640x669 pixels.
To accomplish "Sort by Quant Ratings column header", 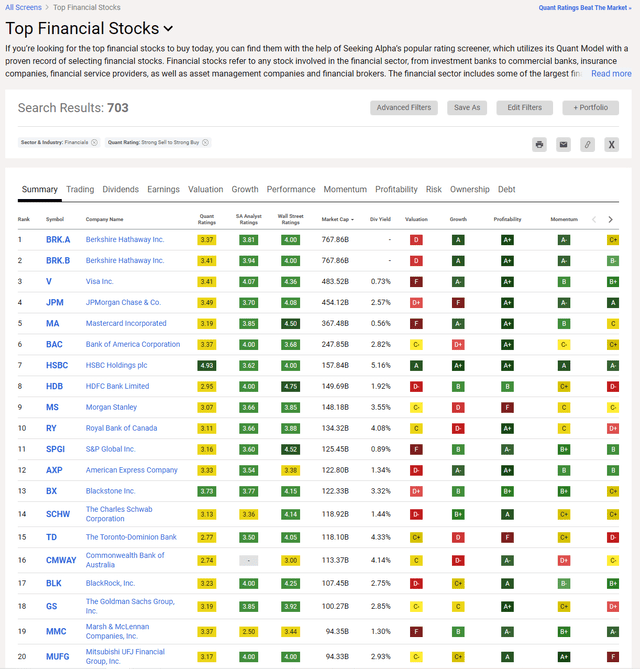I will [207, 219].
